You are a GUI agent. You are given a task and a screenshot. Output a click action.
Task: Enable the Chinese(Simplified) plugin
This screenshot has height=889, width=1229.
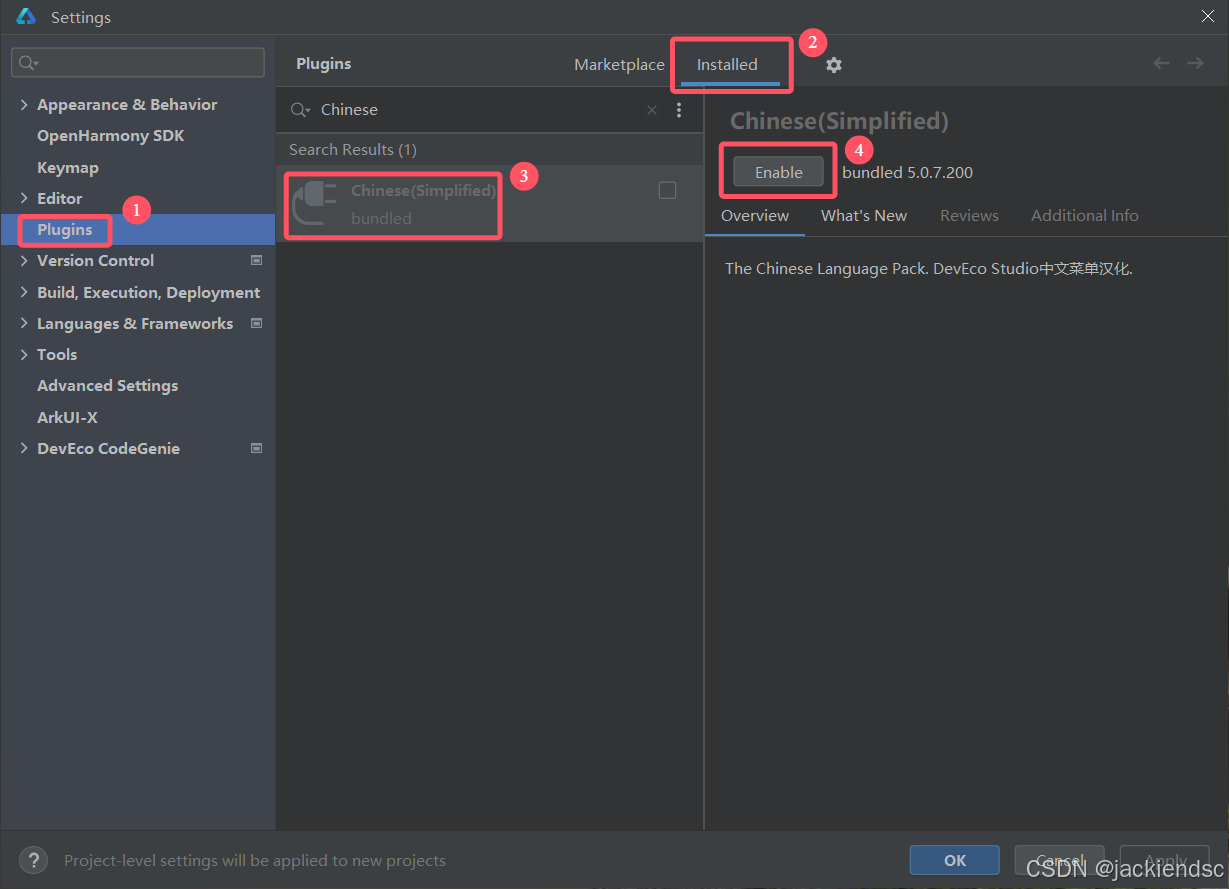(x=779, y=172)
